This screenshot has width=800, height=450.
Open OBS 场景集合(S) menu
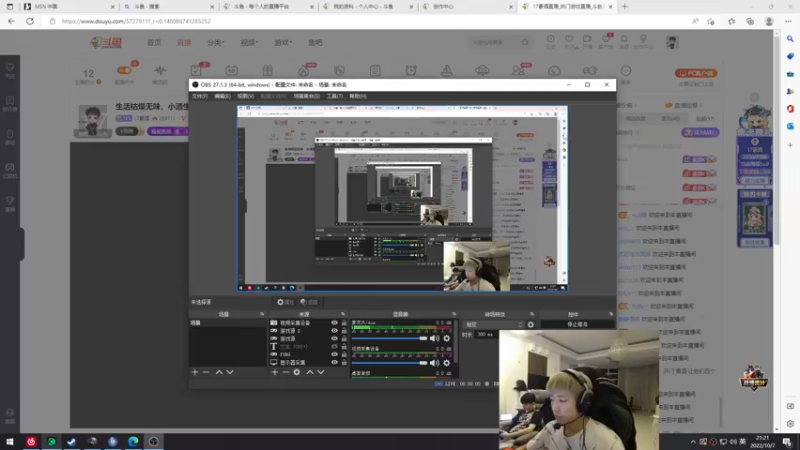point(307,96)
